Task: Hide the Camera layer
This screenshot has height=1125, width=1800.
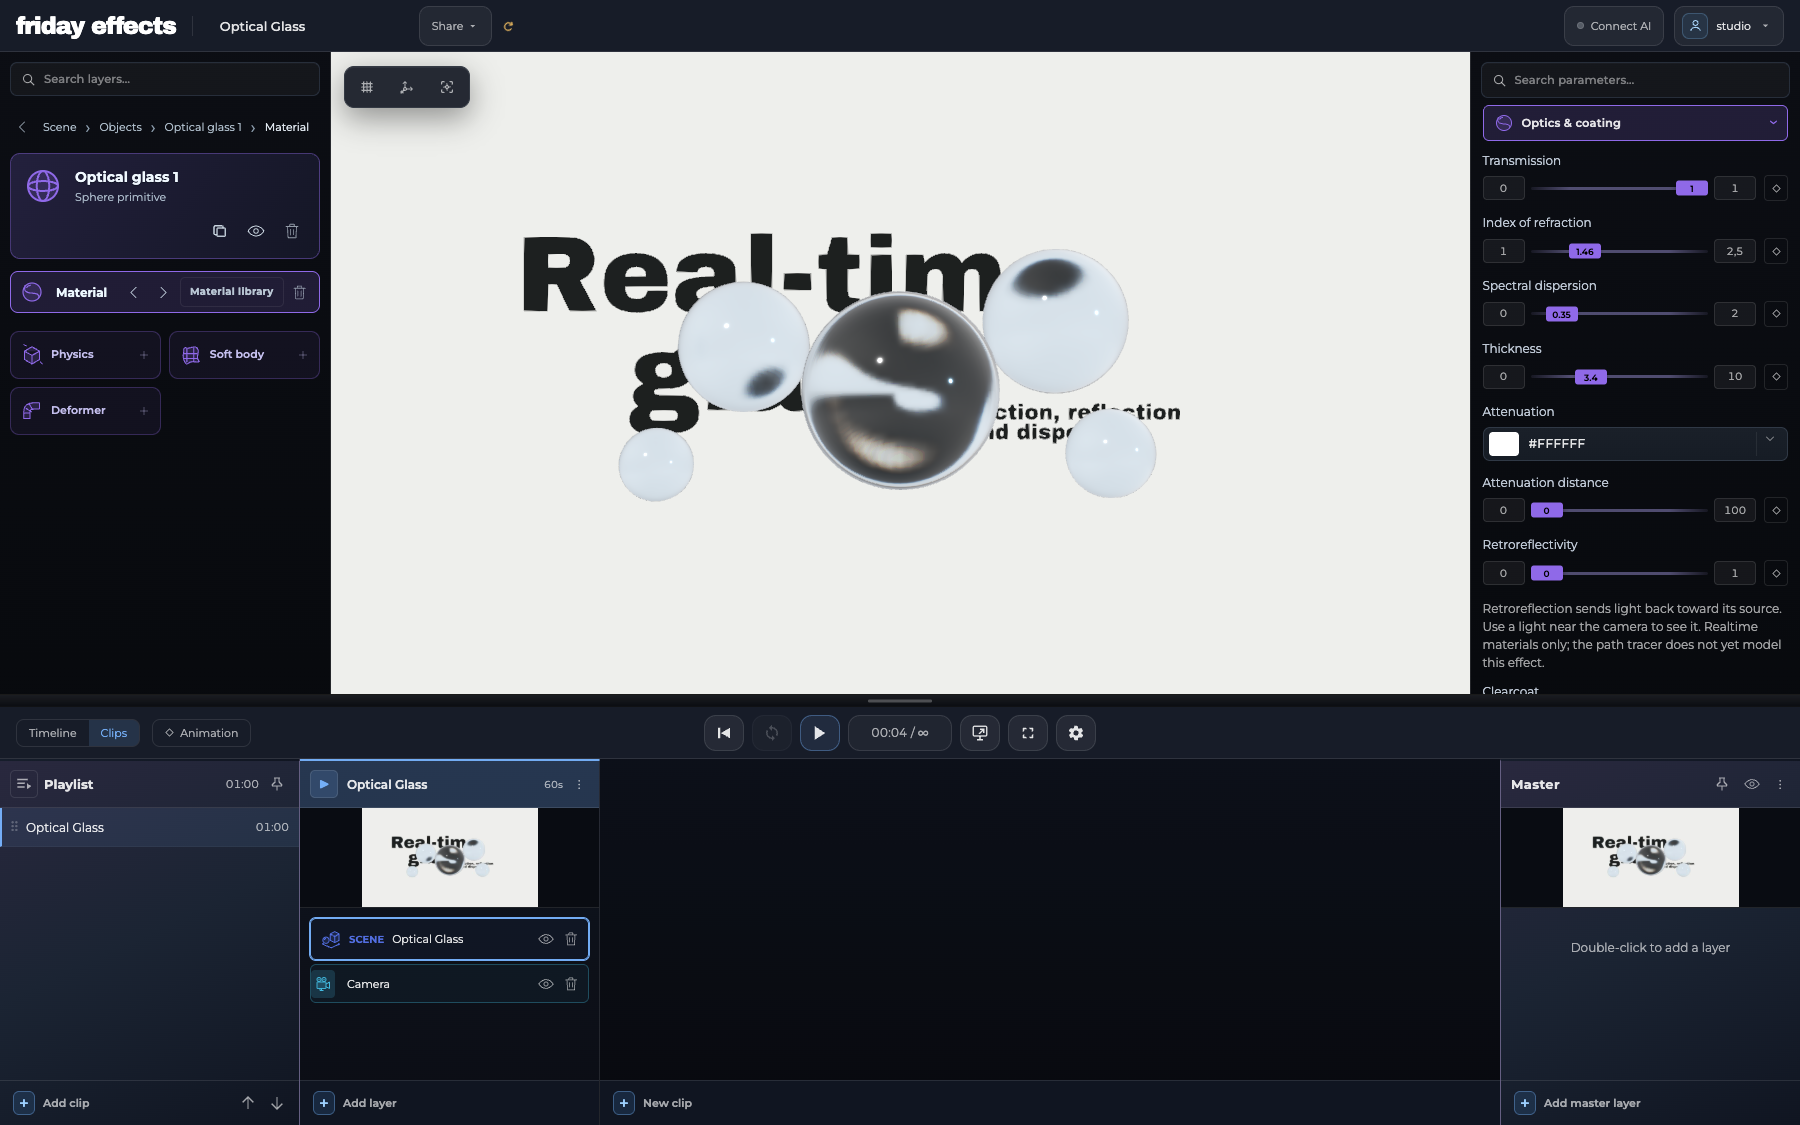Action: click(x=546, y=984)
